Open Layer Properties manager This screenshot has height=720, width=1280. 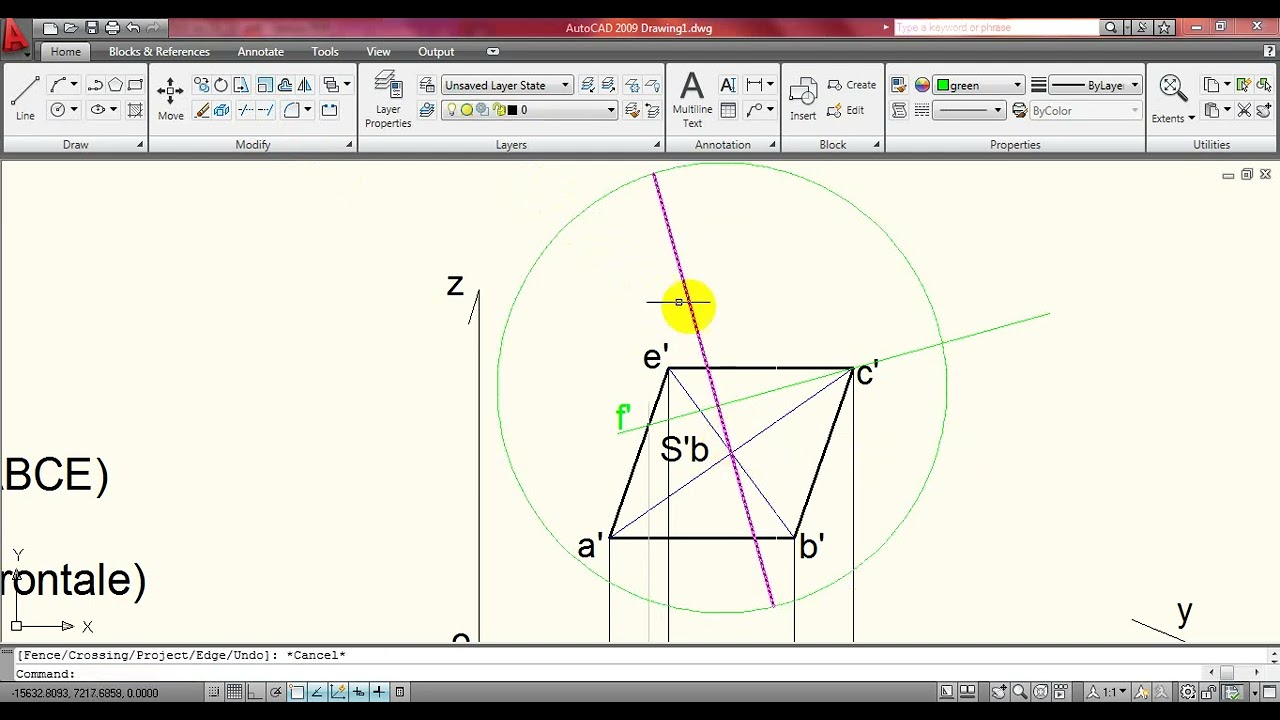388,99
